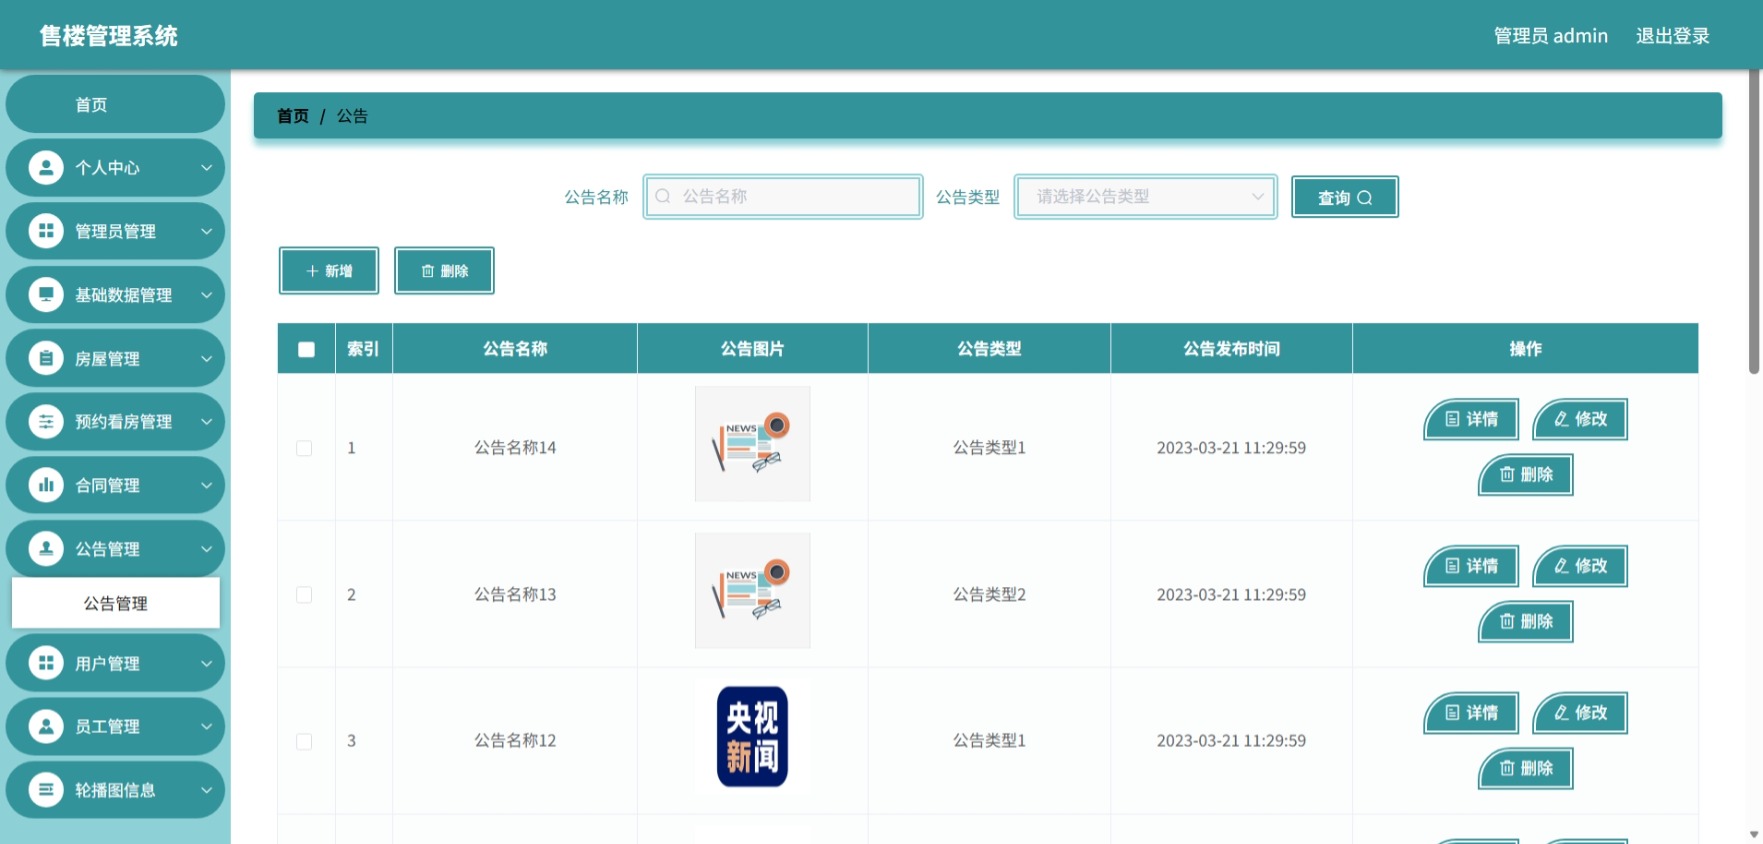Click the 售楼管理系统 title
This screenshot has width=1763, height=844.
109,36
